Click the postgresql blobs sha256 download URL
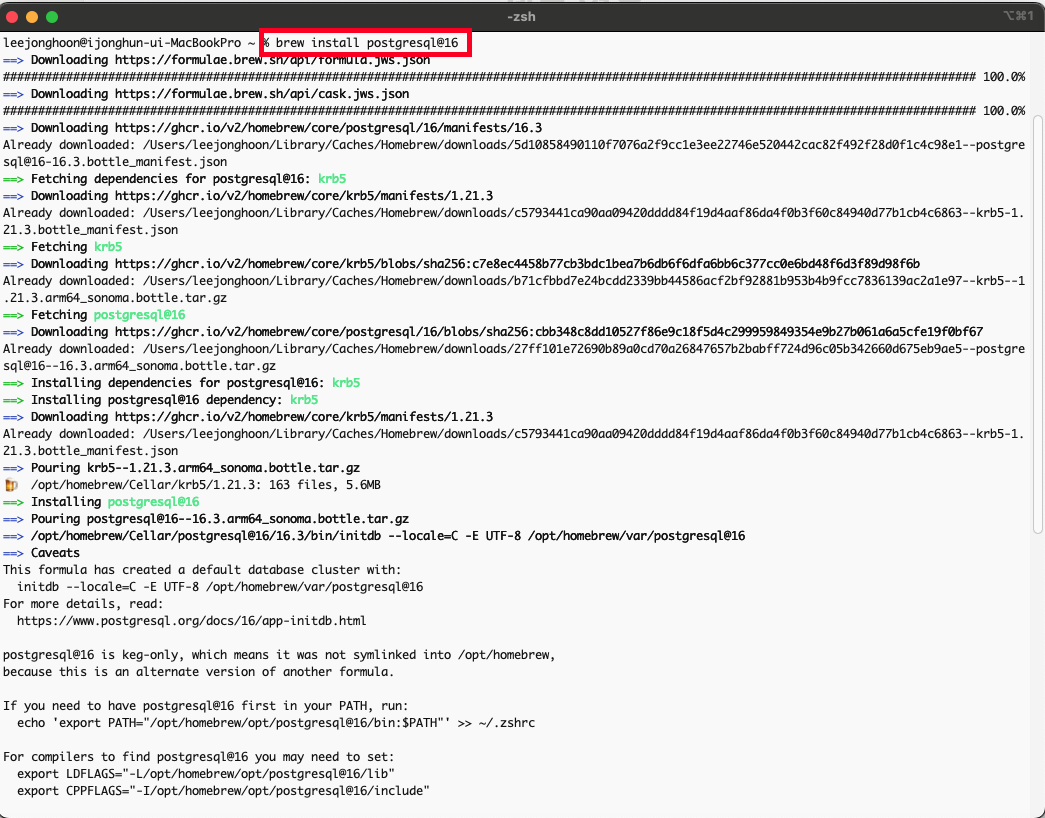Screen dimensions: 1045x818 [x=548, y=332]
